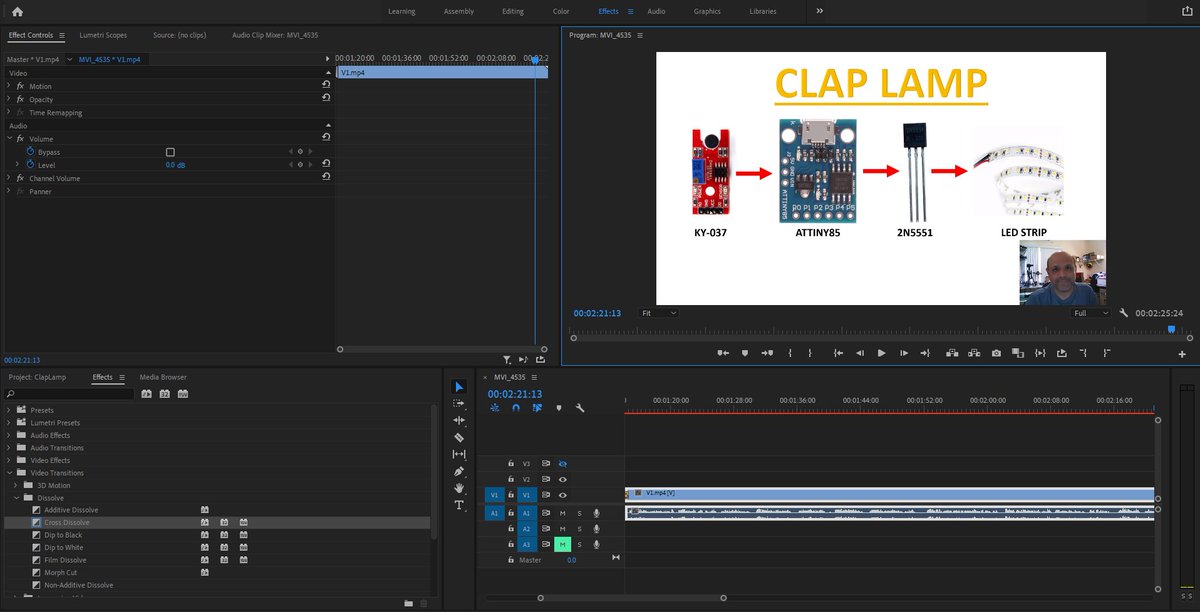The width and height of the screenshot is (1200, 612).
Task: Filter effects by YUV Effects icon
Action: pyautogui.click(x=183, y=394)
